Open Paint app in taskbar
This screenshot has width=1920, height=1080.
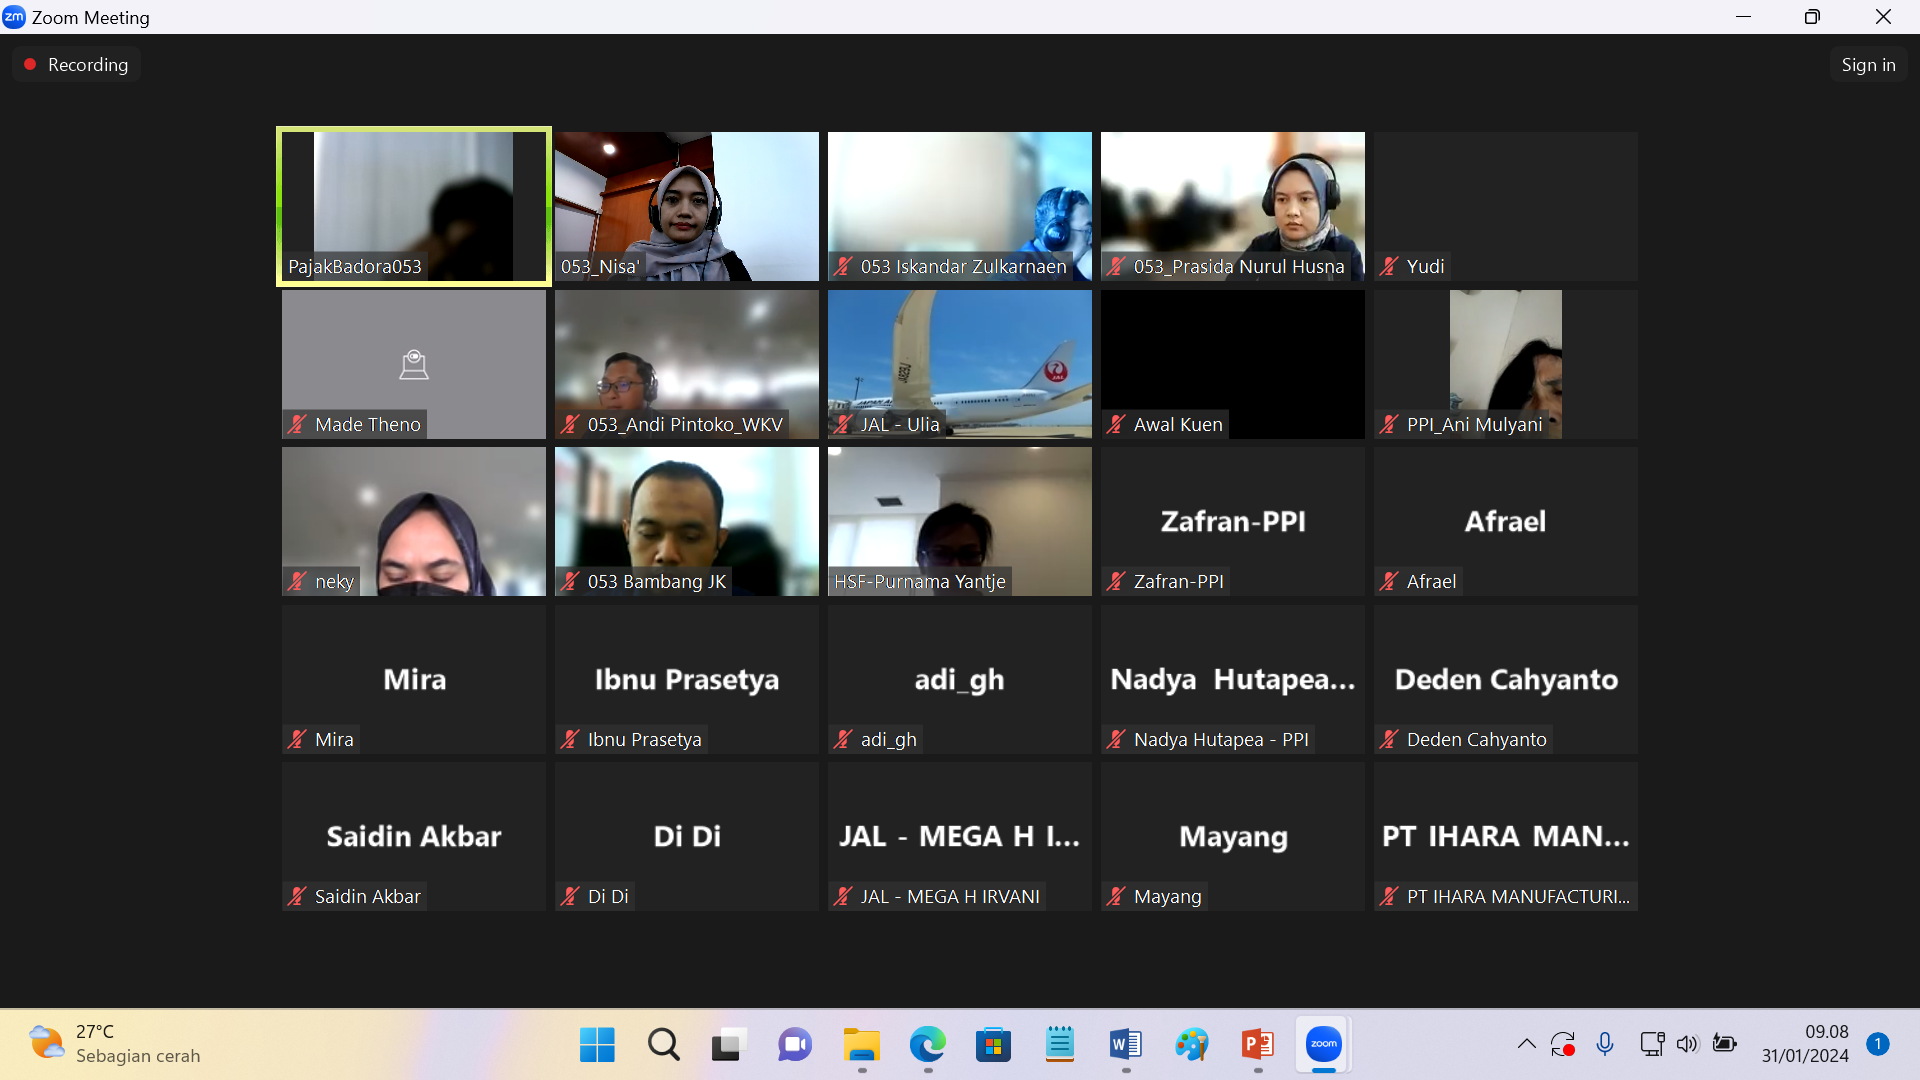pos(1191,1045)
